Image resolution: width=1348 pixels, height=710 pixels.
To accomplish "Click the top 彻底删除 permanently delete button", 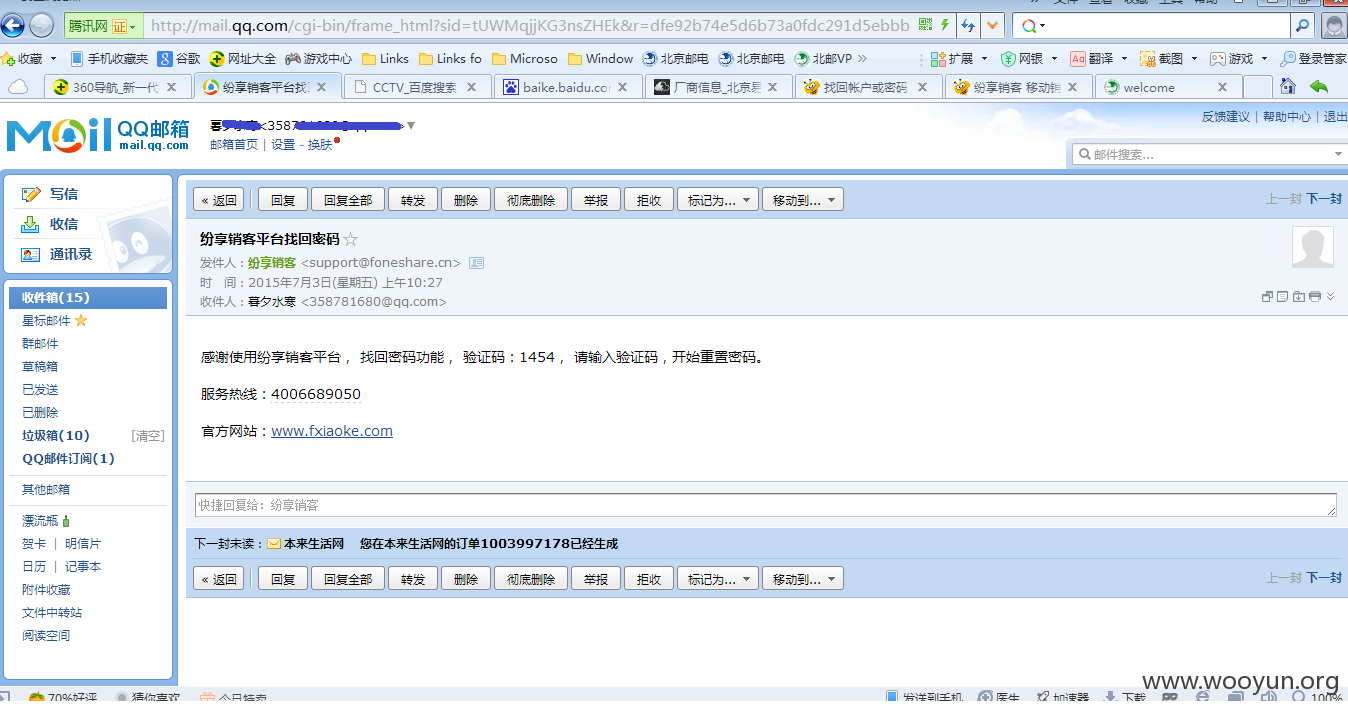I will tap(531, 200).
